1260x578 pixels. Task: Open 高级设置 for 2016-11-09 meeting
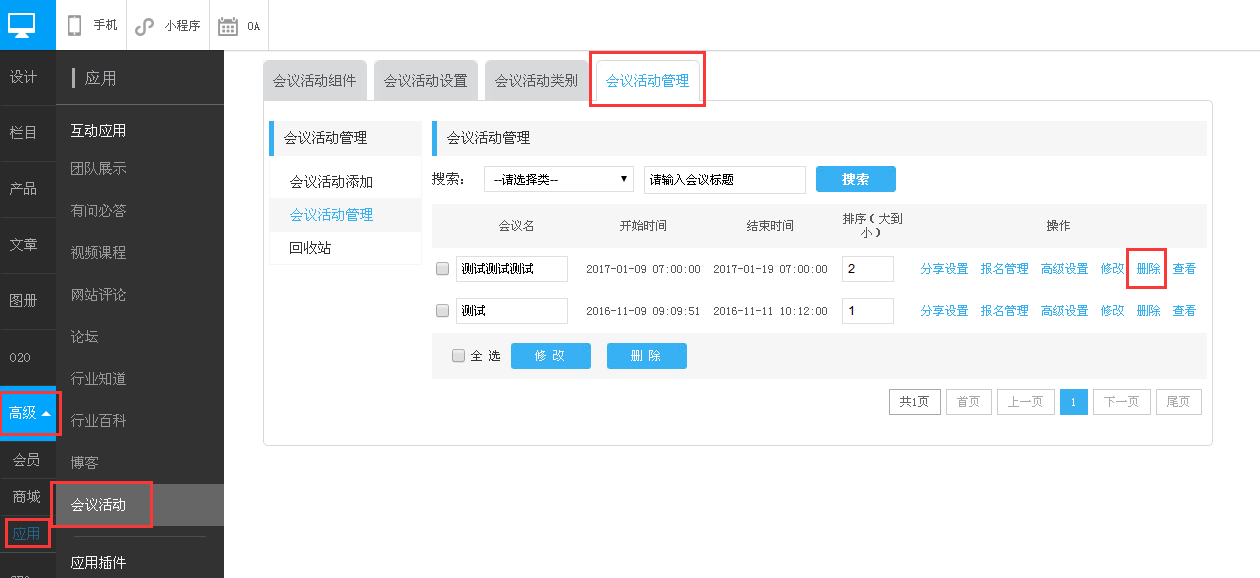pos(1064,311)
